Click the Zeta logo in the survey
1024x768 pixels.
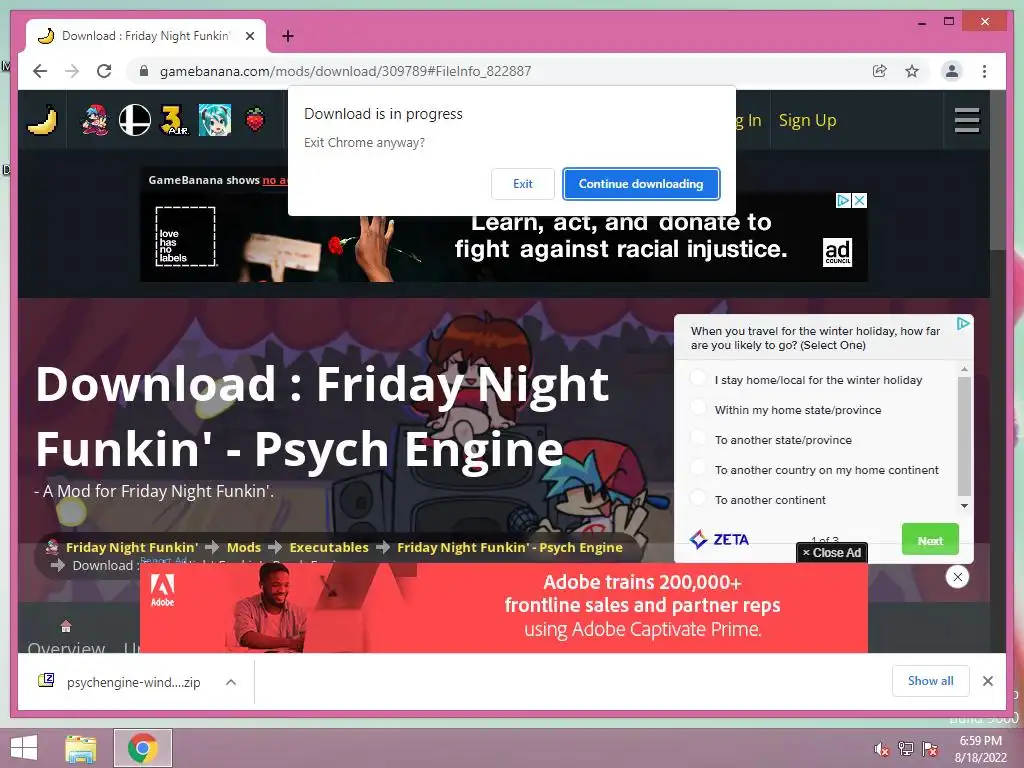719,539
